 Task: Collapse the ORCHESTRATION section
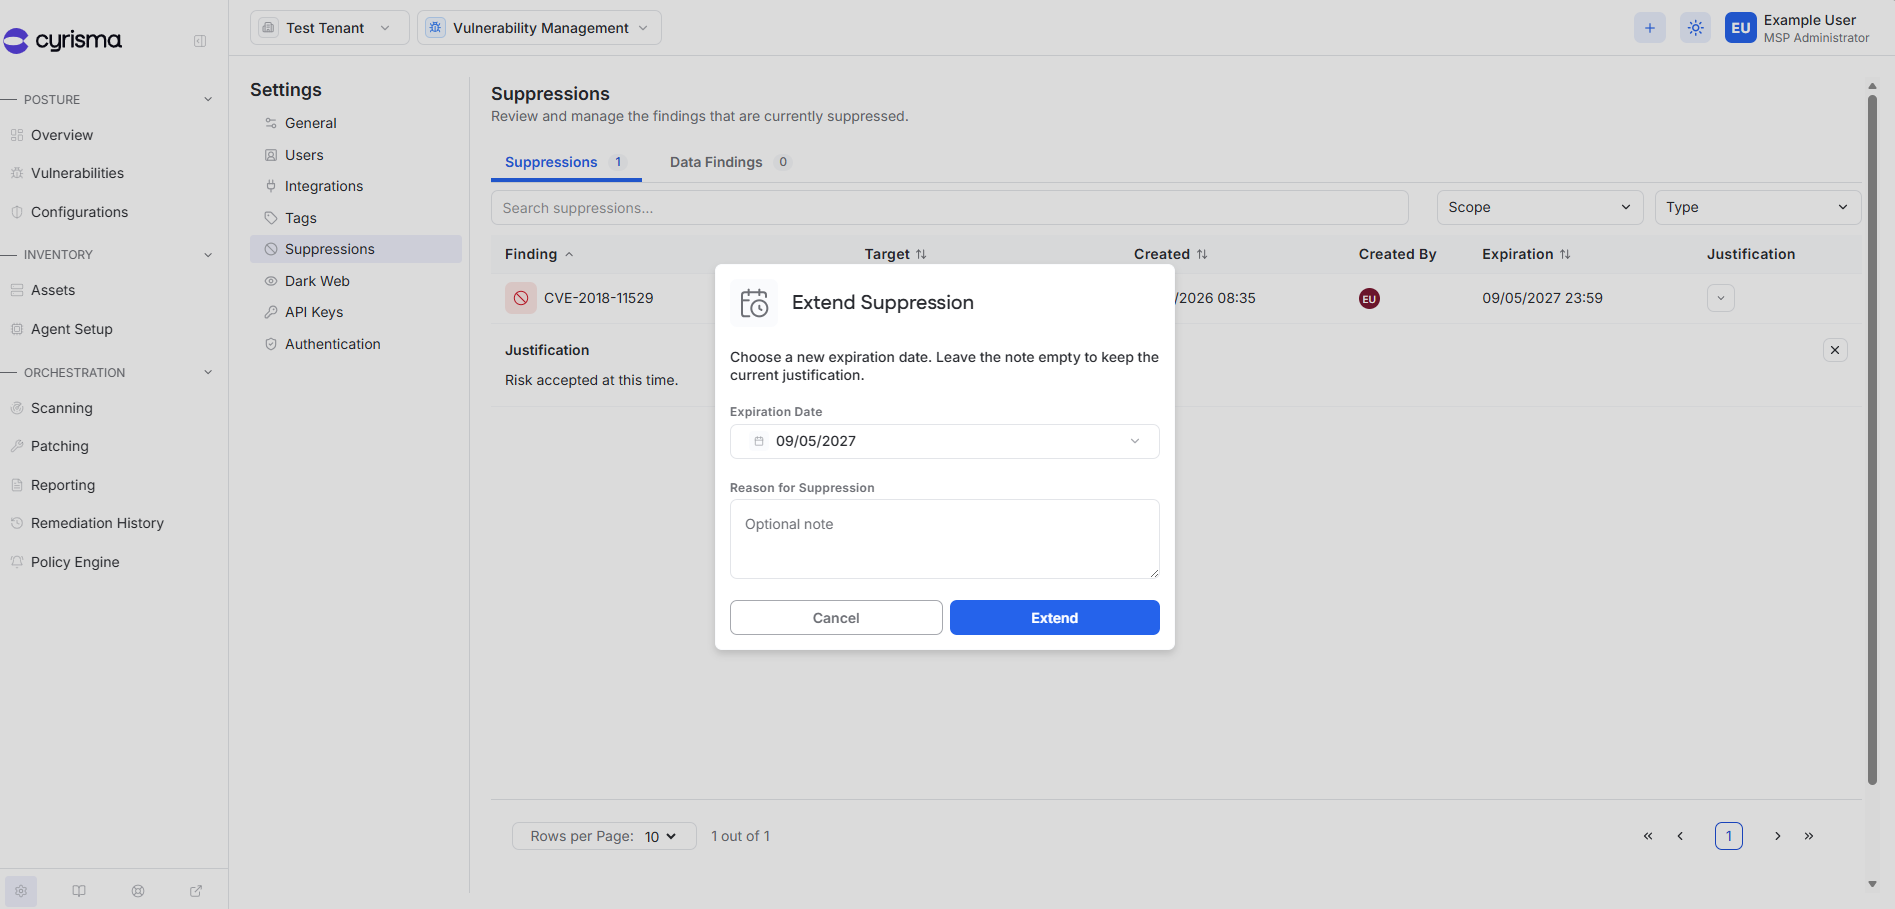(208, 373)
